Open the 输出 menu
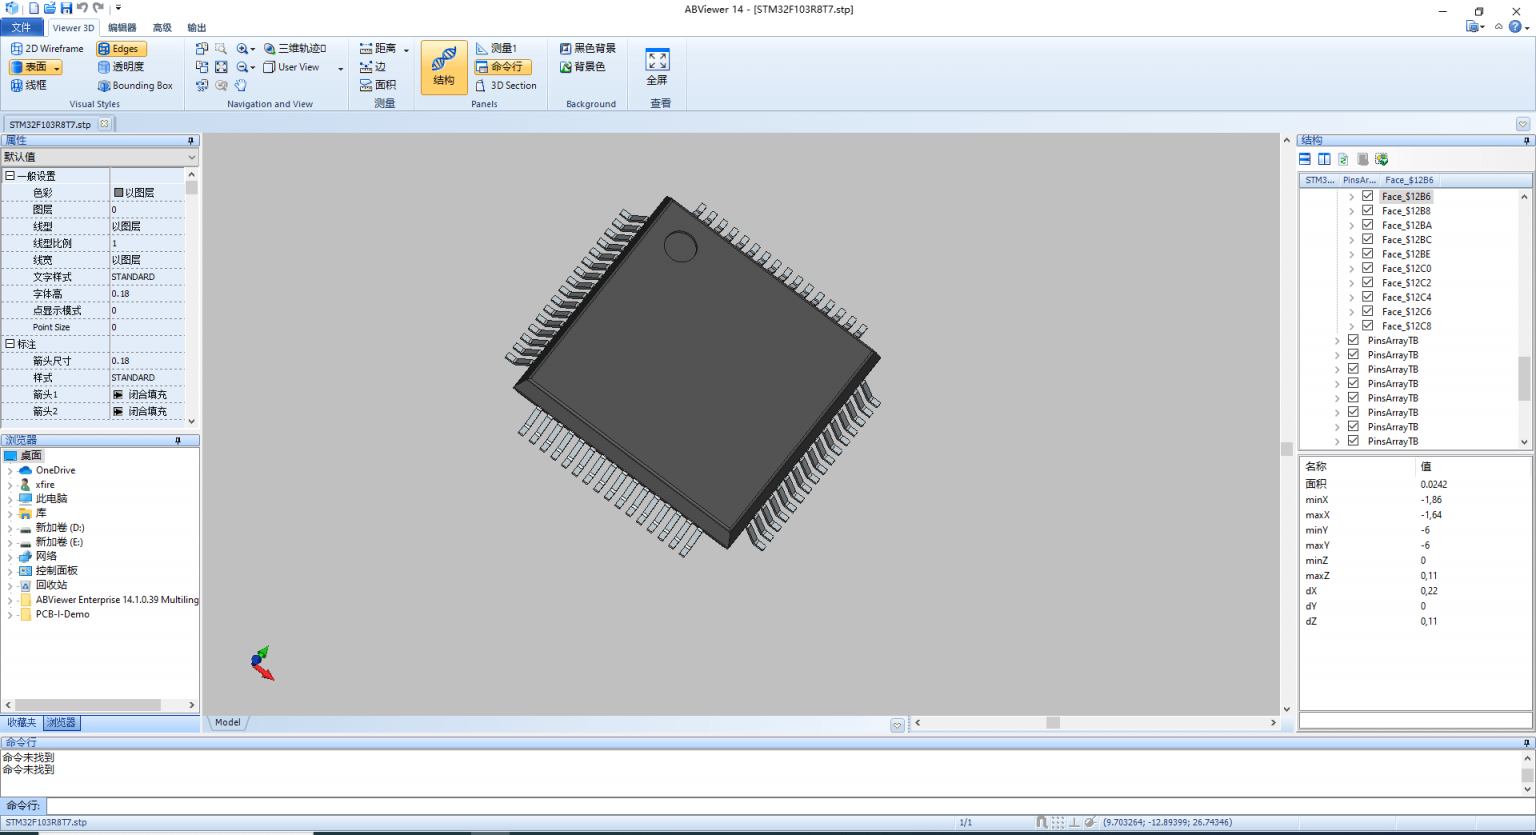The width and height of the screenshot is (1536, 835). 196,27
